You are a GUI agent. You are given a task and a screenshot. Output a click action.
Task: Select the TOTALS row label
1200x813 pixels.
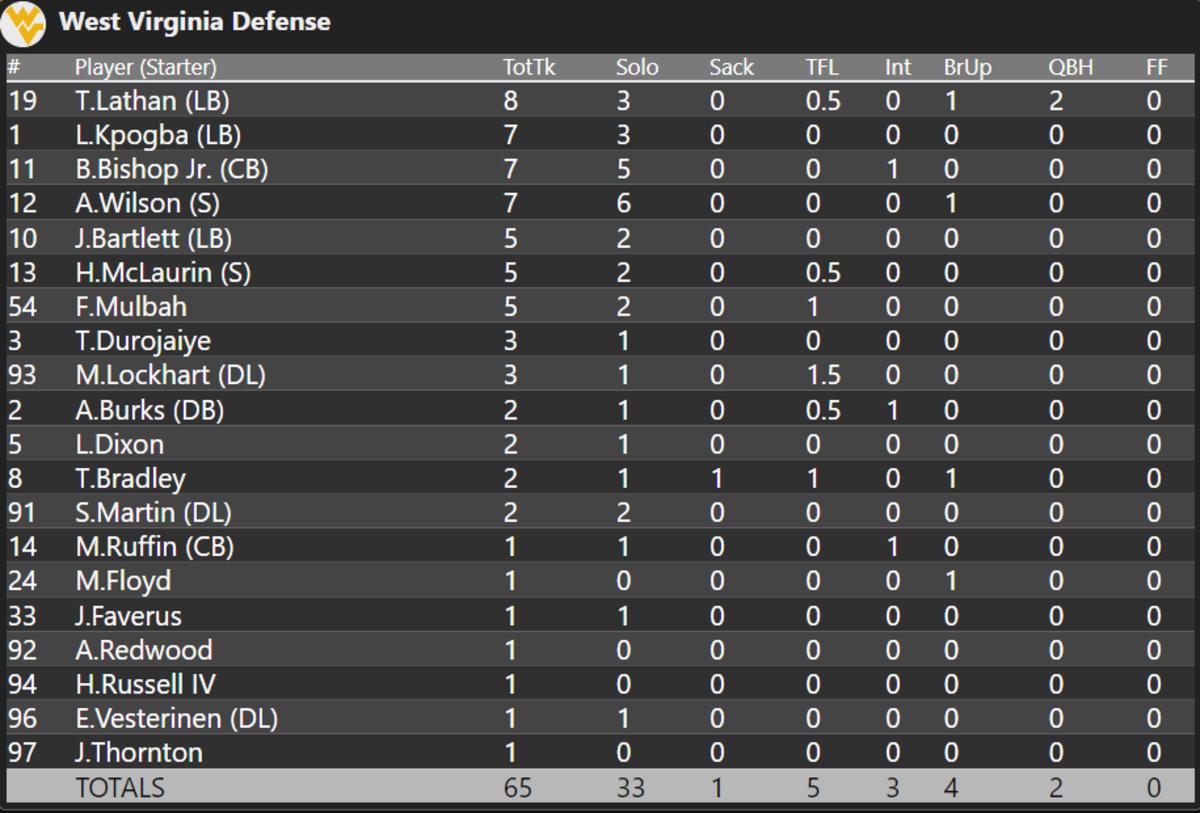(x=120, y=788)
